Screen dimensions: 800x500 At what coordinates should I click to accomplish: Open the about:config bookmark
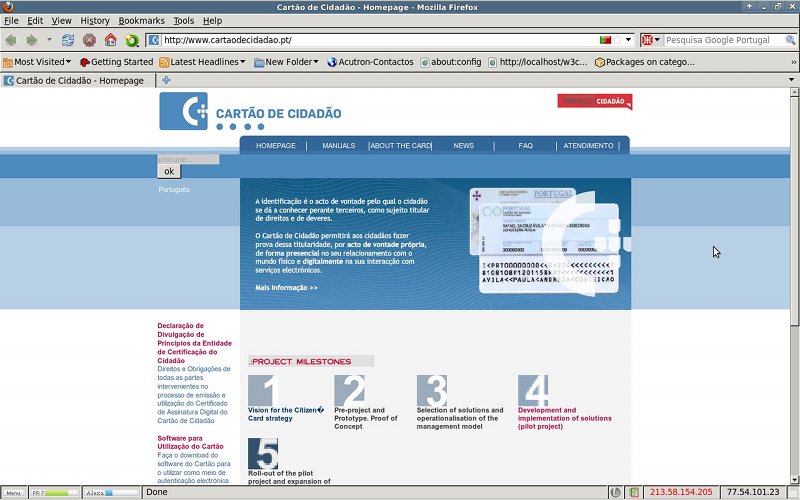click(x=451, y=62)
